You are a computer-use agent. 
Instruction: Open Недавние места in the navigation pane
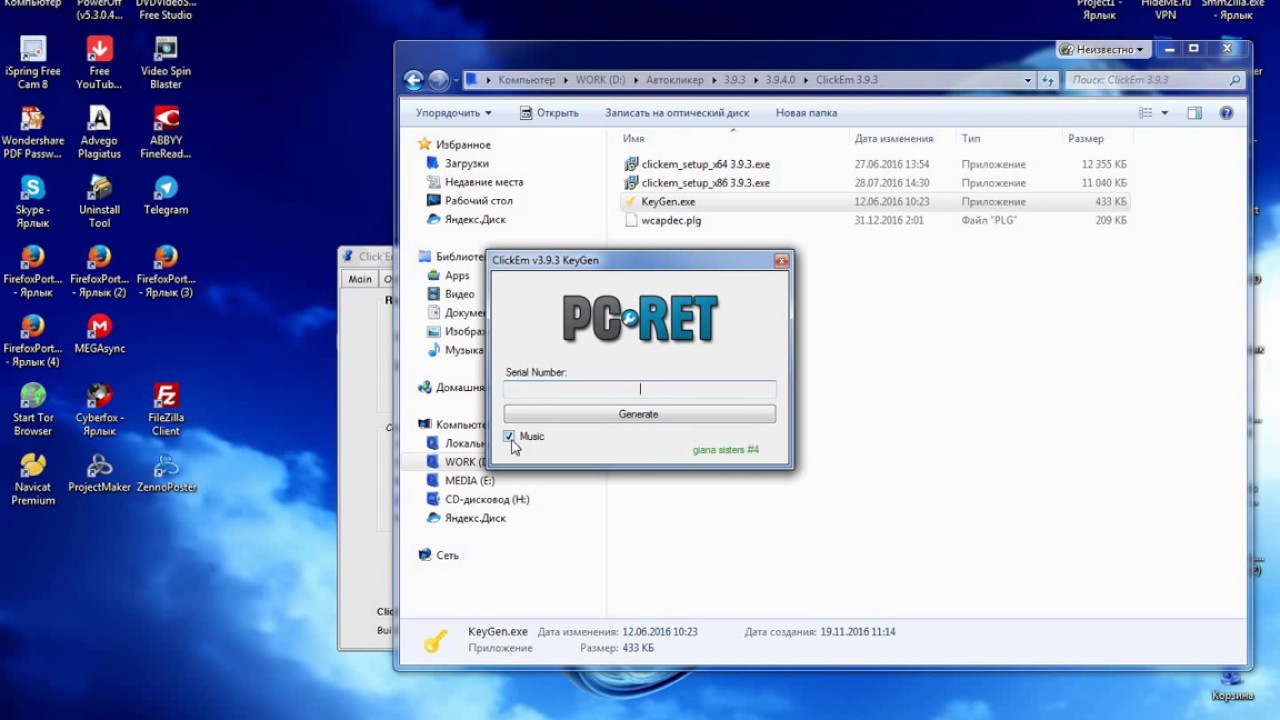[x=483, y=182]
